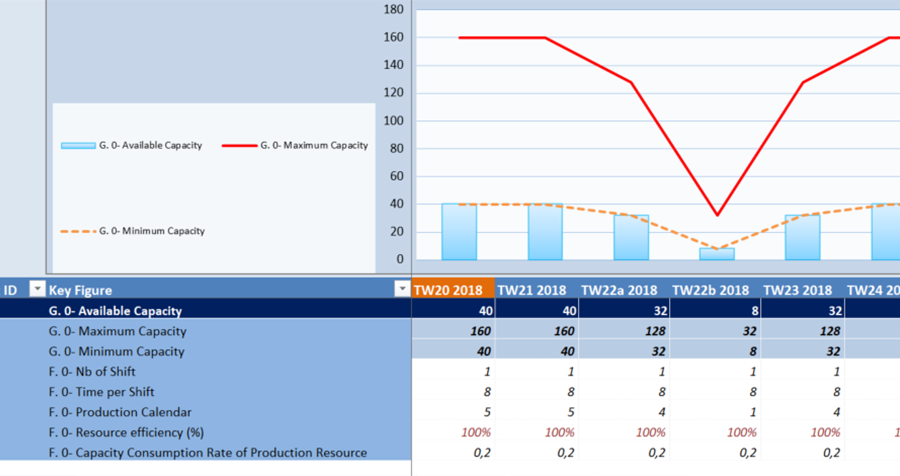Image resolution: width=900 pixels, height=476 pixels.
Task: Open the ID column filter dropdown
Action: pyautogui.click(x=37, y=289)
